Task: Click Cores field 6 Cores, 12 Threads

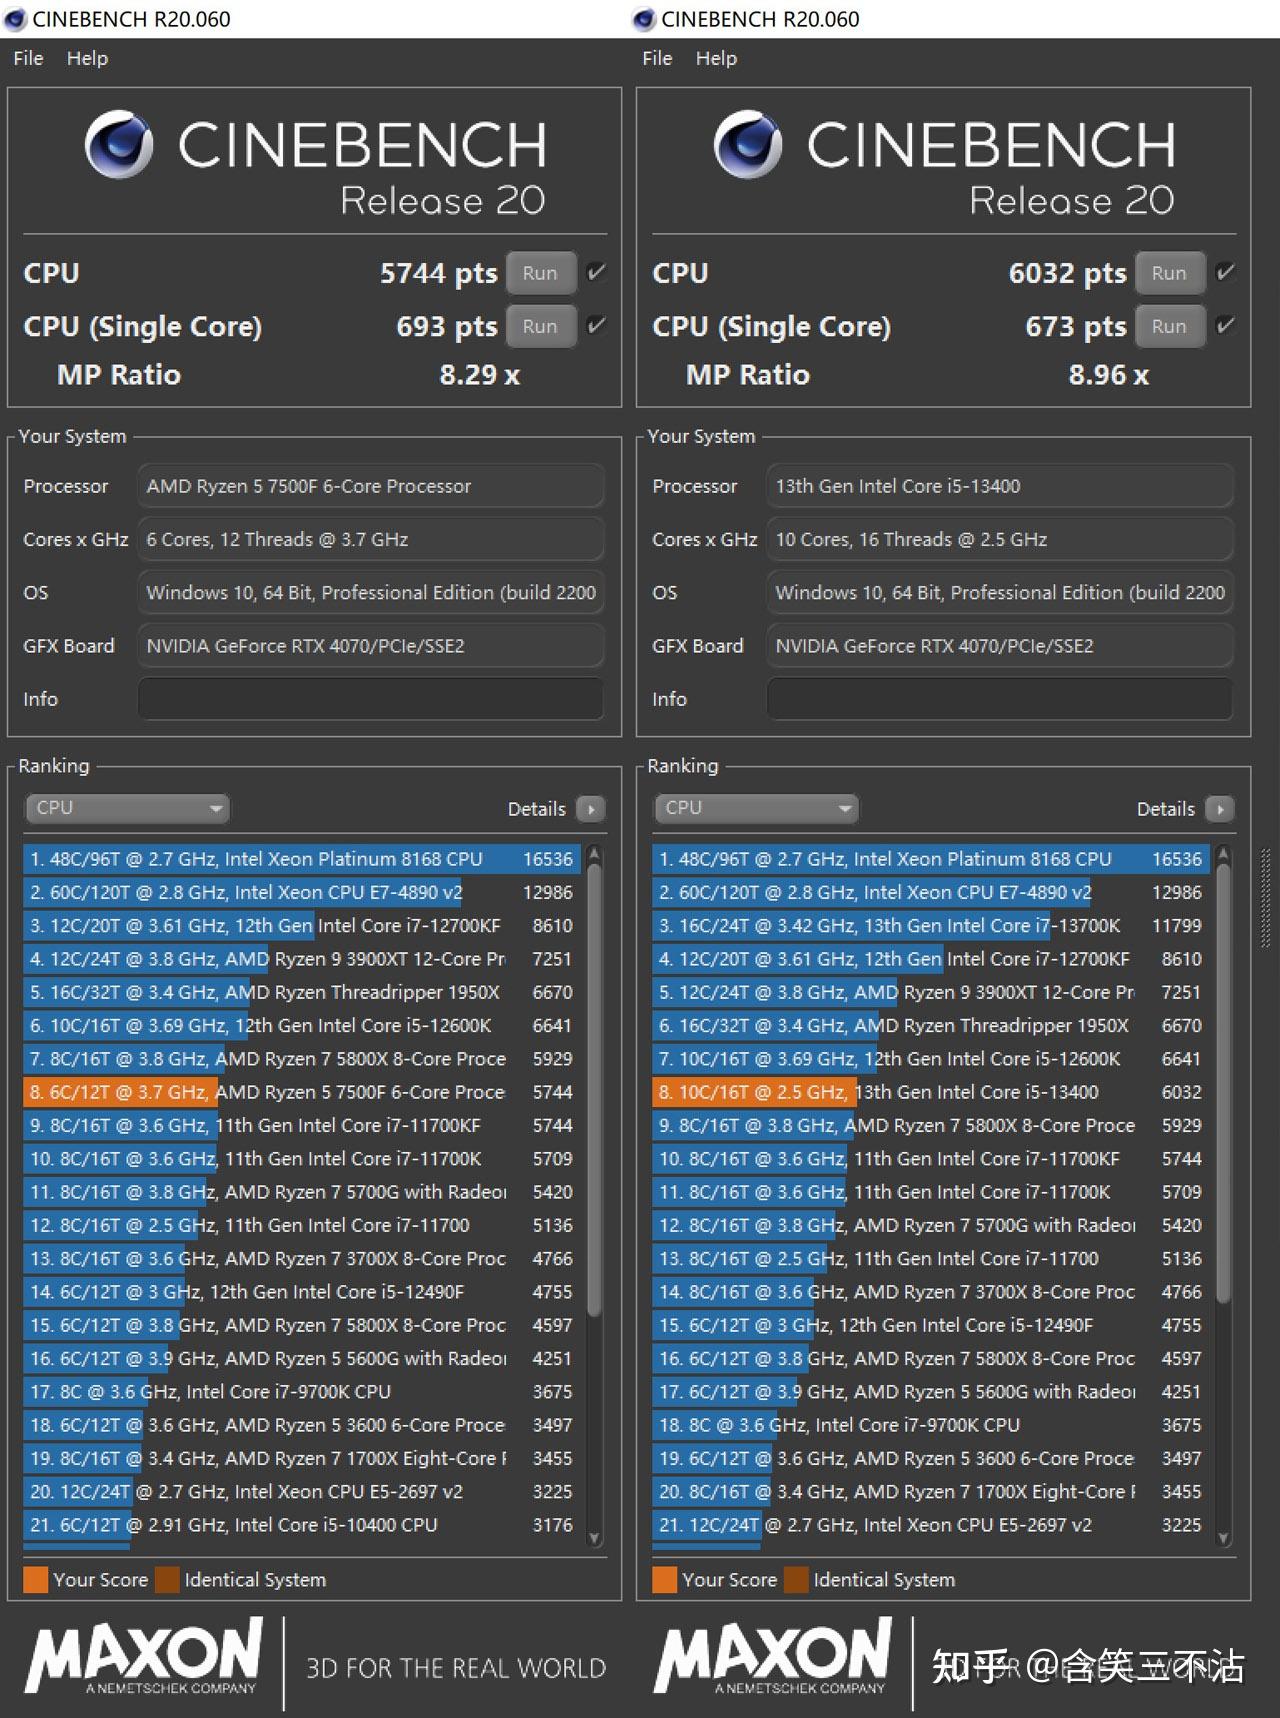Action: point(371,539)
